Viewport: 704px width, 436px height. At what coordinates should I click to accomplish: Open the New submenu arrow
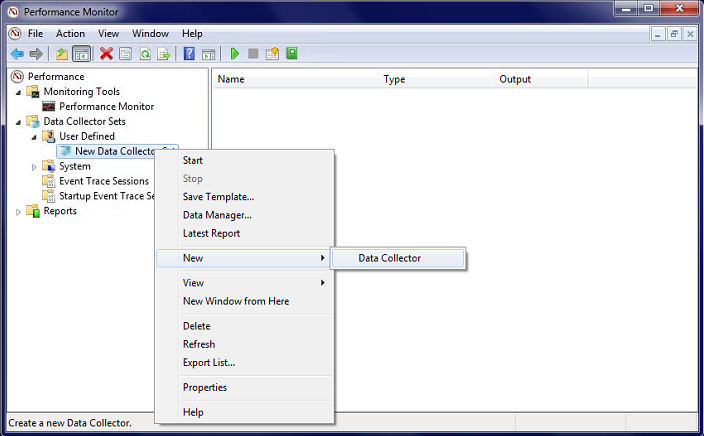(322, 258)
